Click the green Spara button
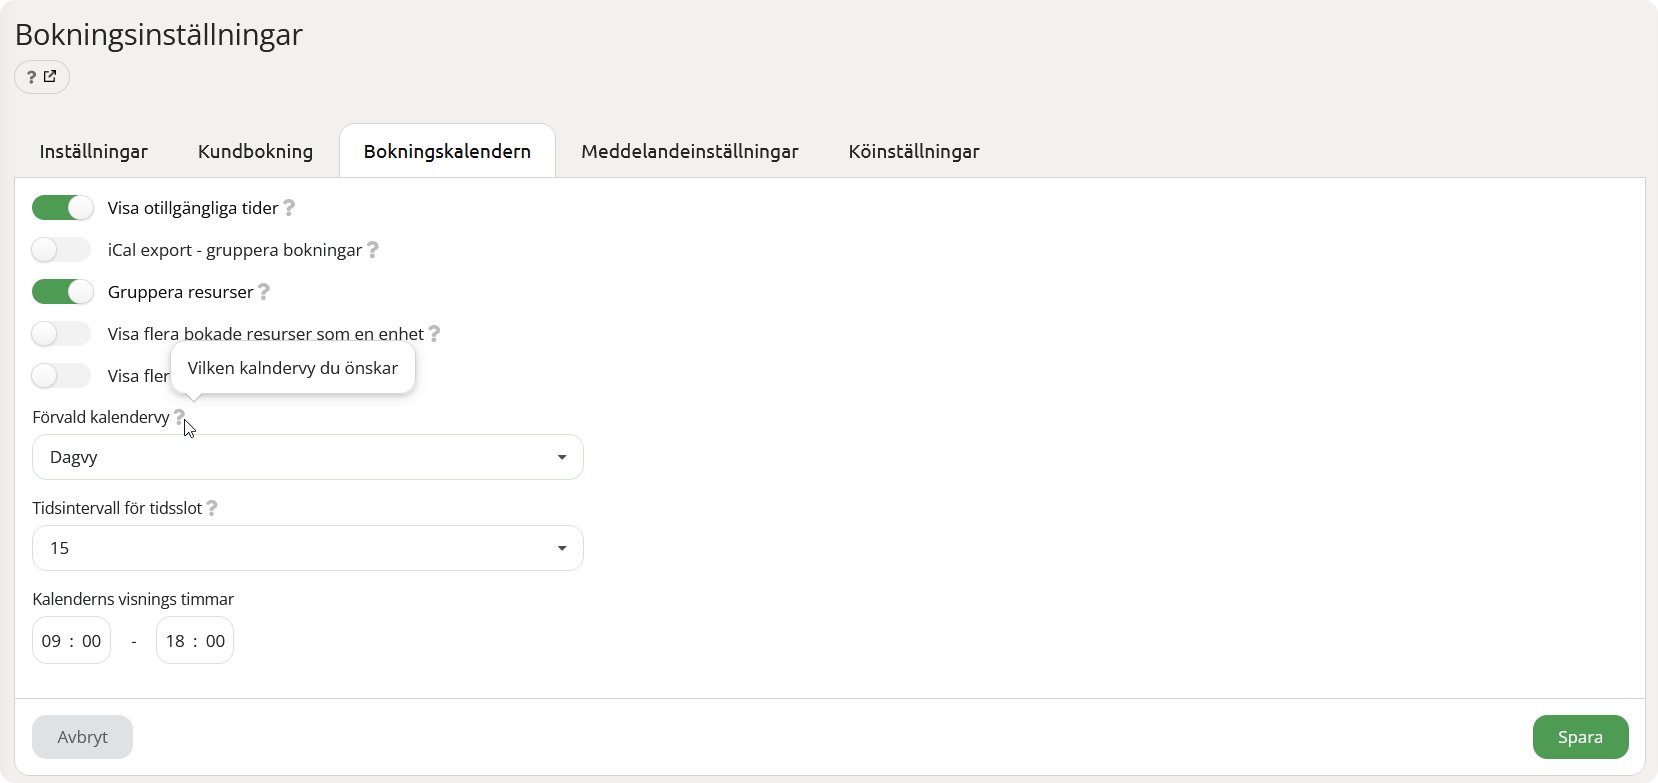1658x783 pixels. tap(1580, 737)
